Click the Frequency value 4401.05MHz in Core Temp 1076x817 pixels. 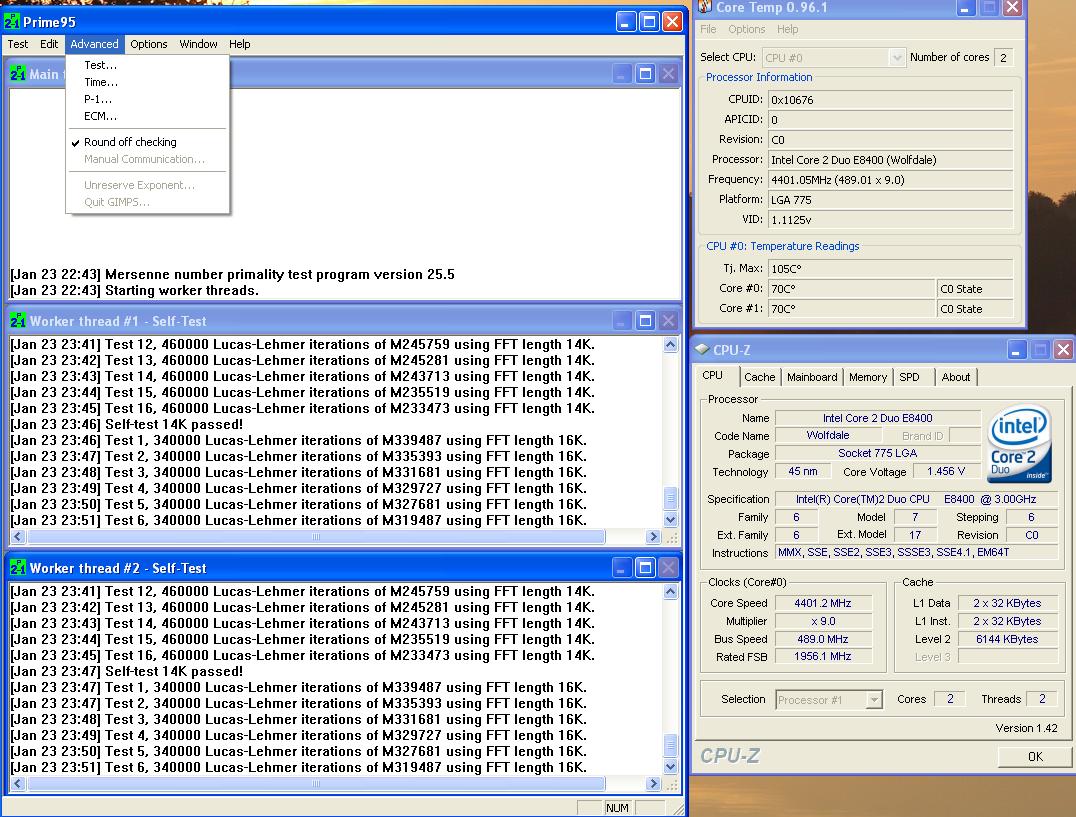(x=890, y=180)
